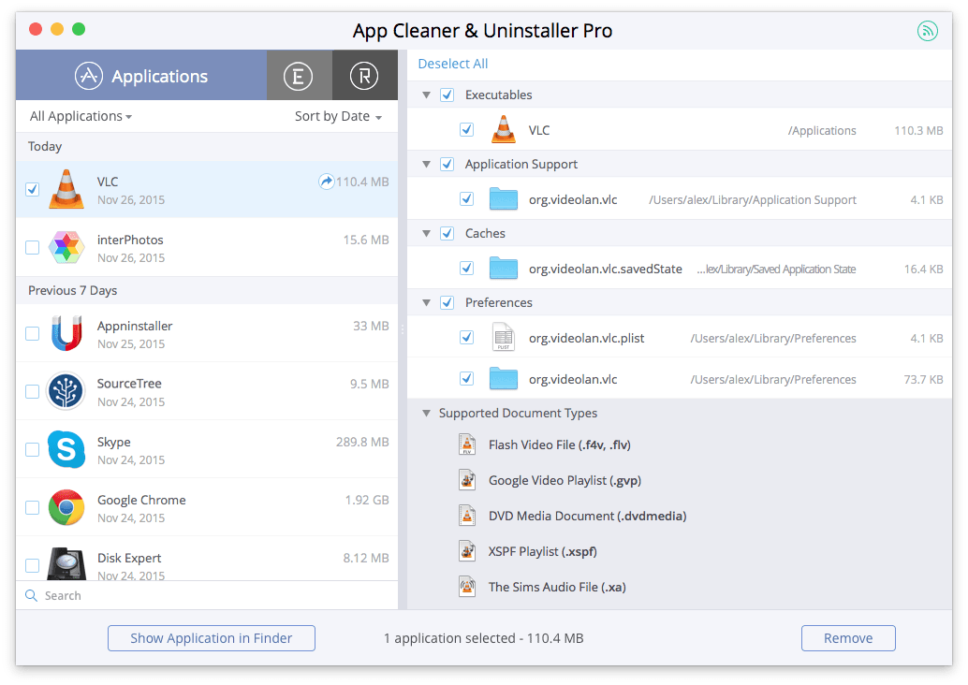Click the folder icon of the 73.7 KB Preferences item
The height and width of the screenshot is (685, 968).
pyautogui.click(x=503, y=378)
